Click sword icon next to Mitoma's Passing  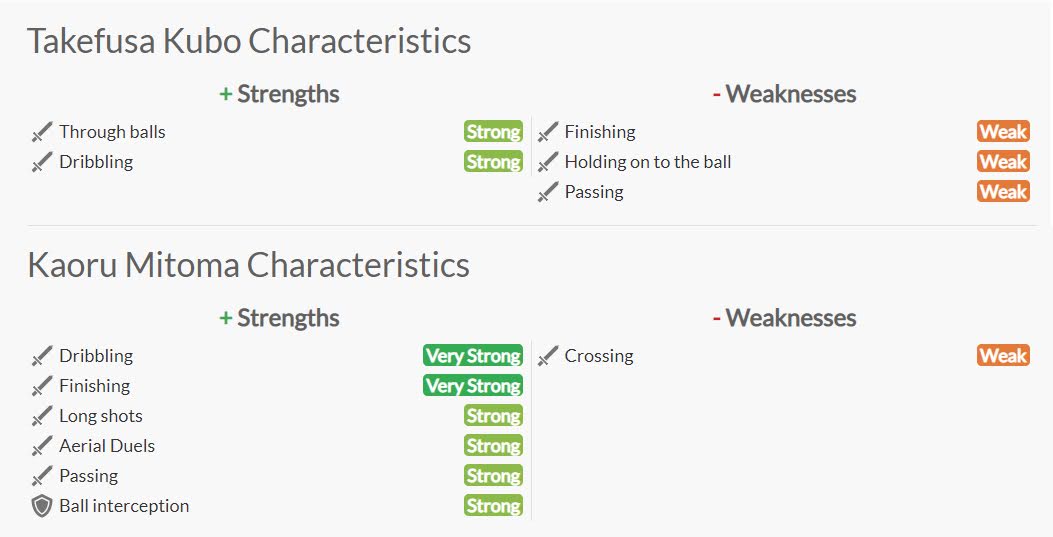[42, 476]
